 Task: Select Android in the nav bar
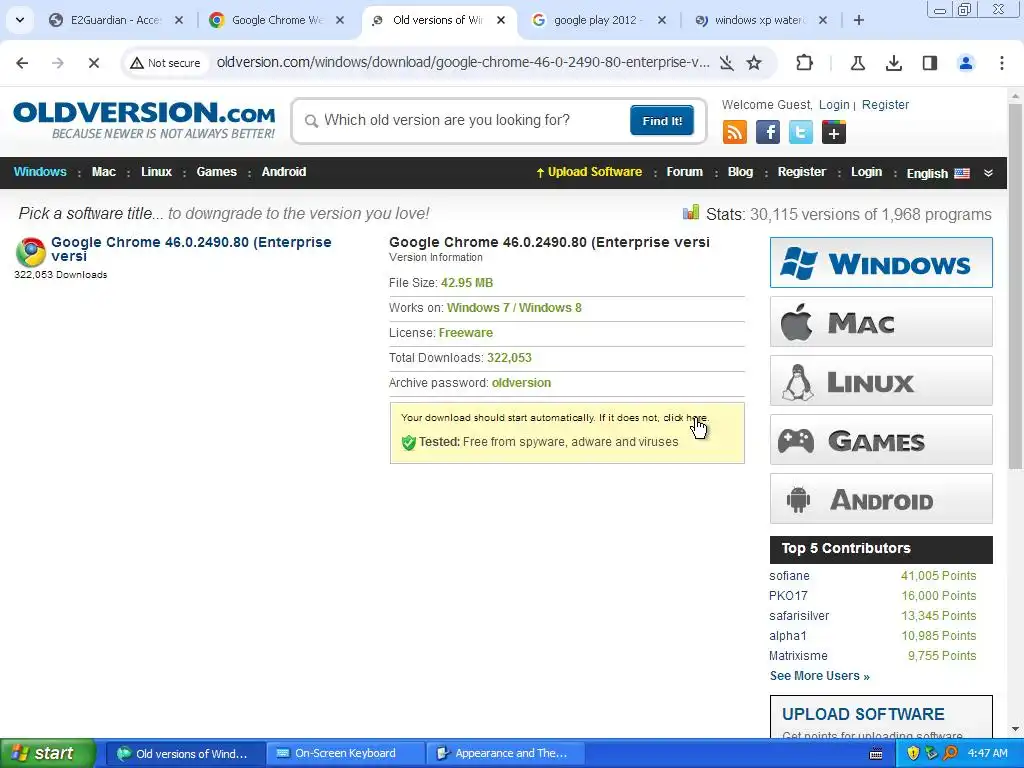point(283,172)
